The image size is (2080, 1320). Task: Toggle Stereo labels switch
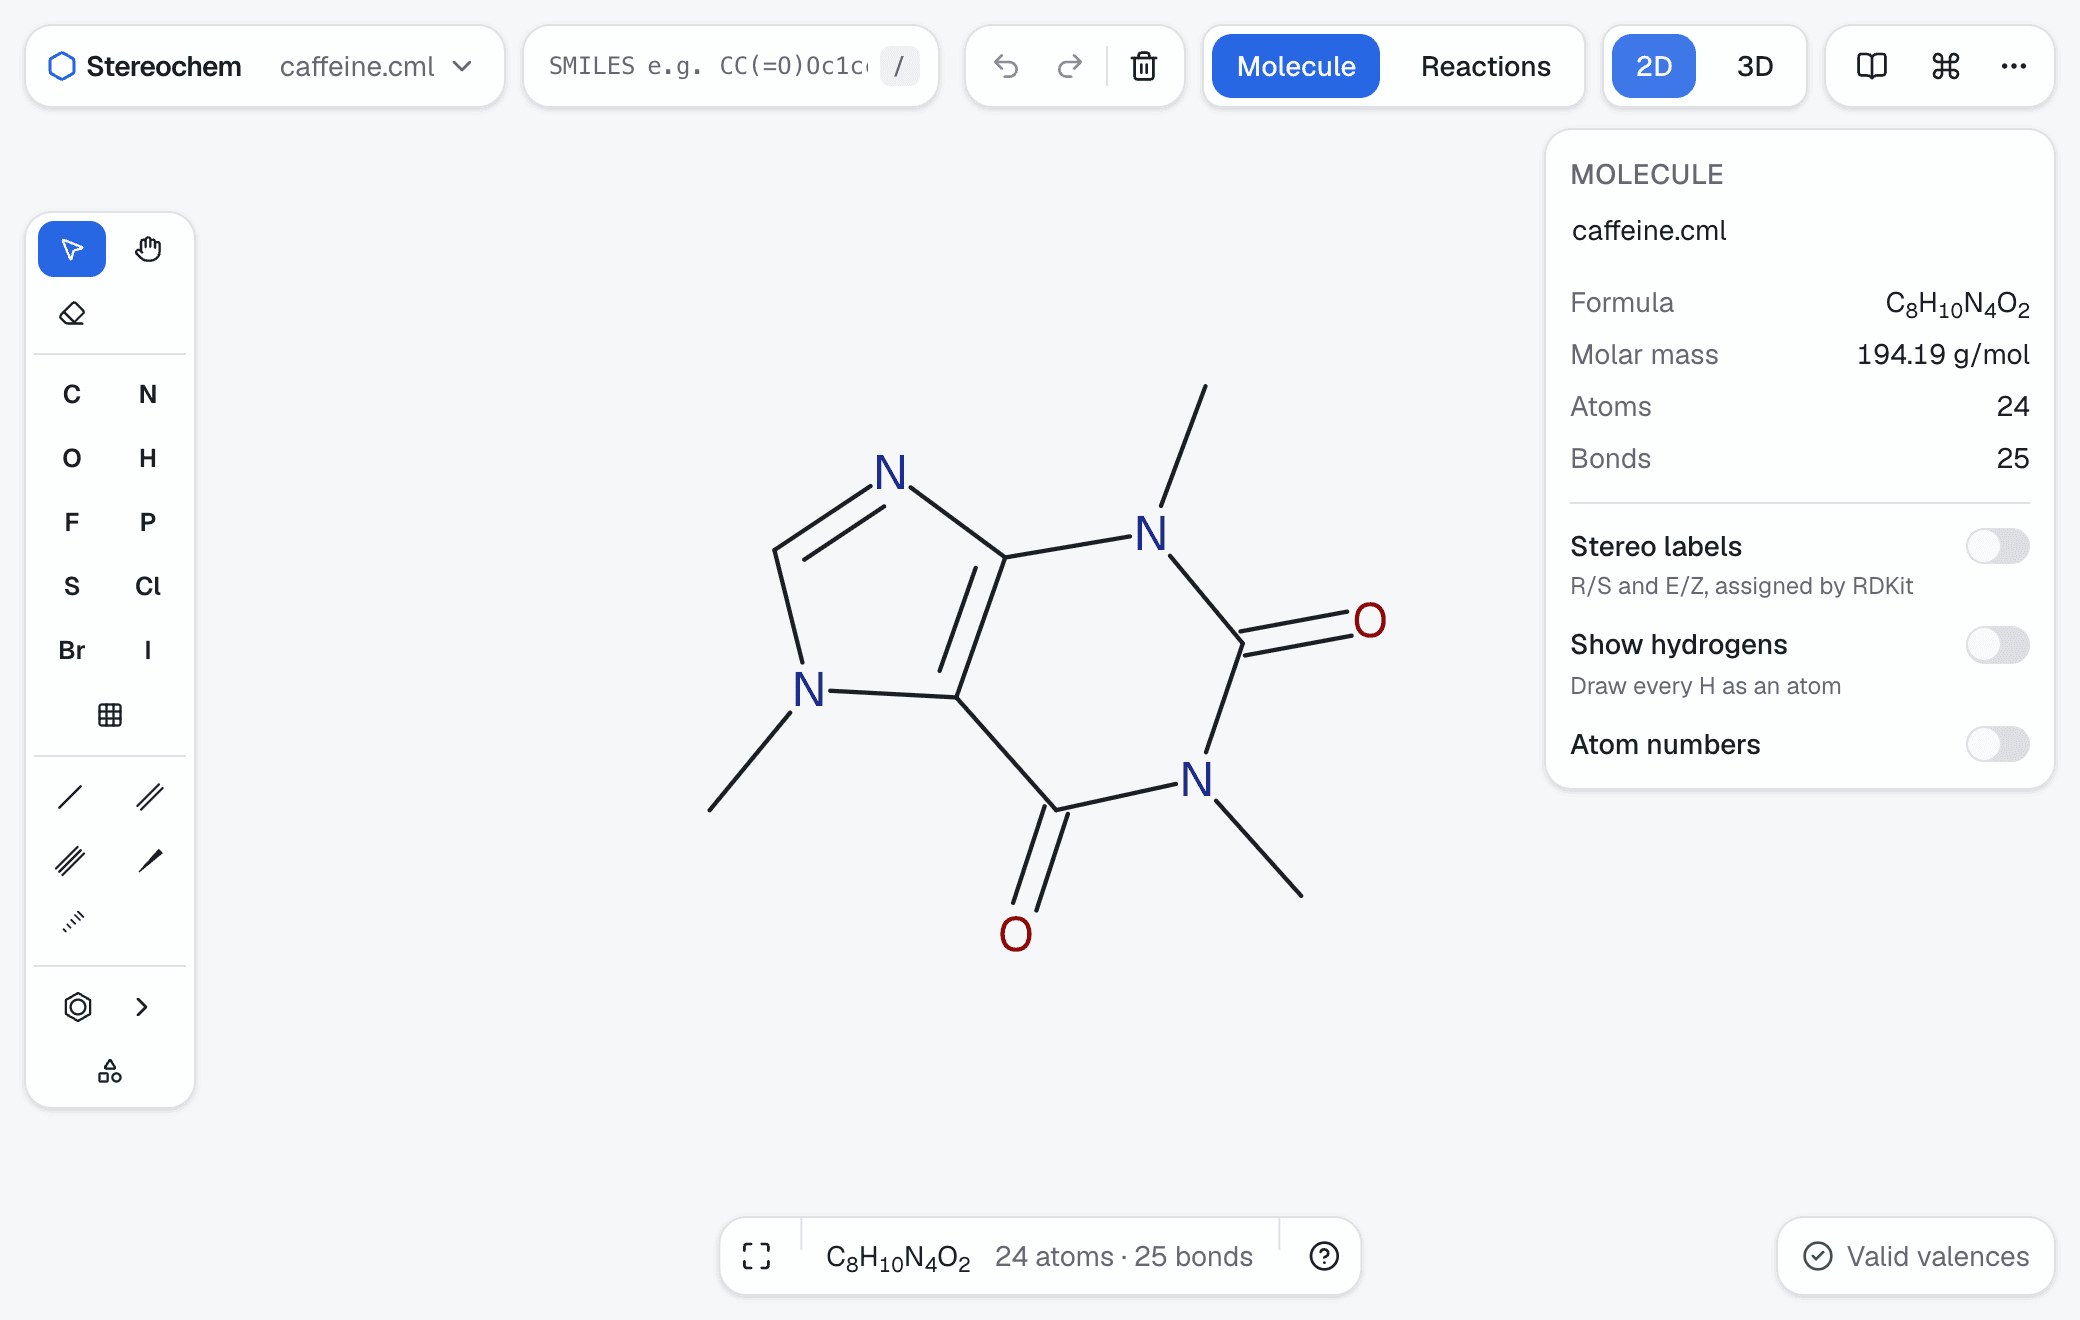coord(1997,547)
